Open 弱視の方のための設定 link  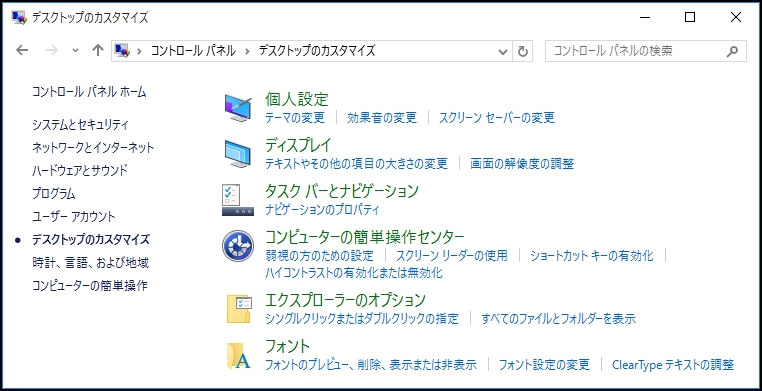319,255
